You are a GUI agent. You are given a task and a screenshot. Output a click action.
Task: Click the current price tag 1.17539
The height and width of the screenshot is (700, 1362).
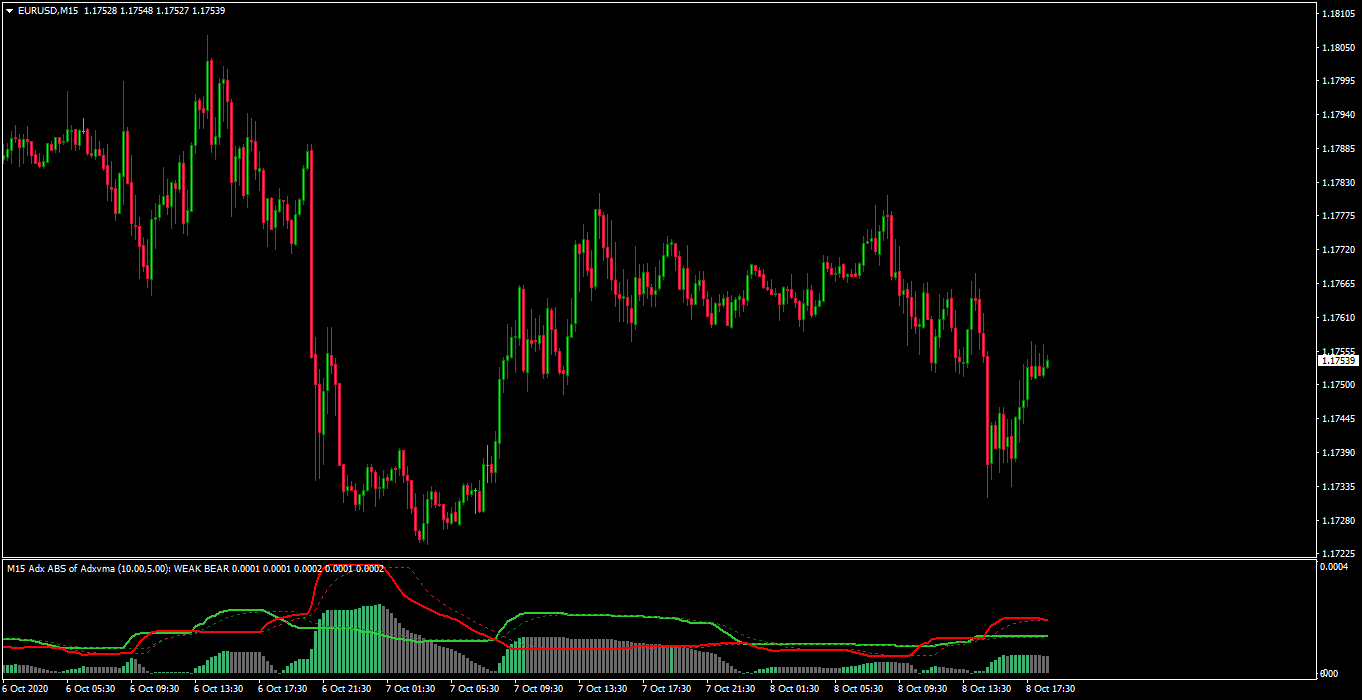pyautogui.click(x=1338, y=360)
